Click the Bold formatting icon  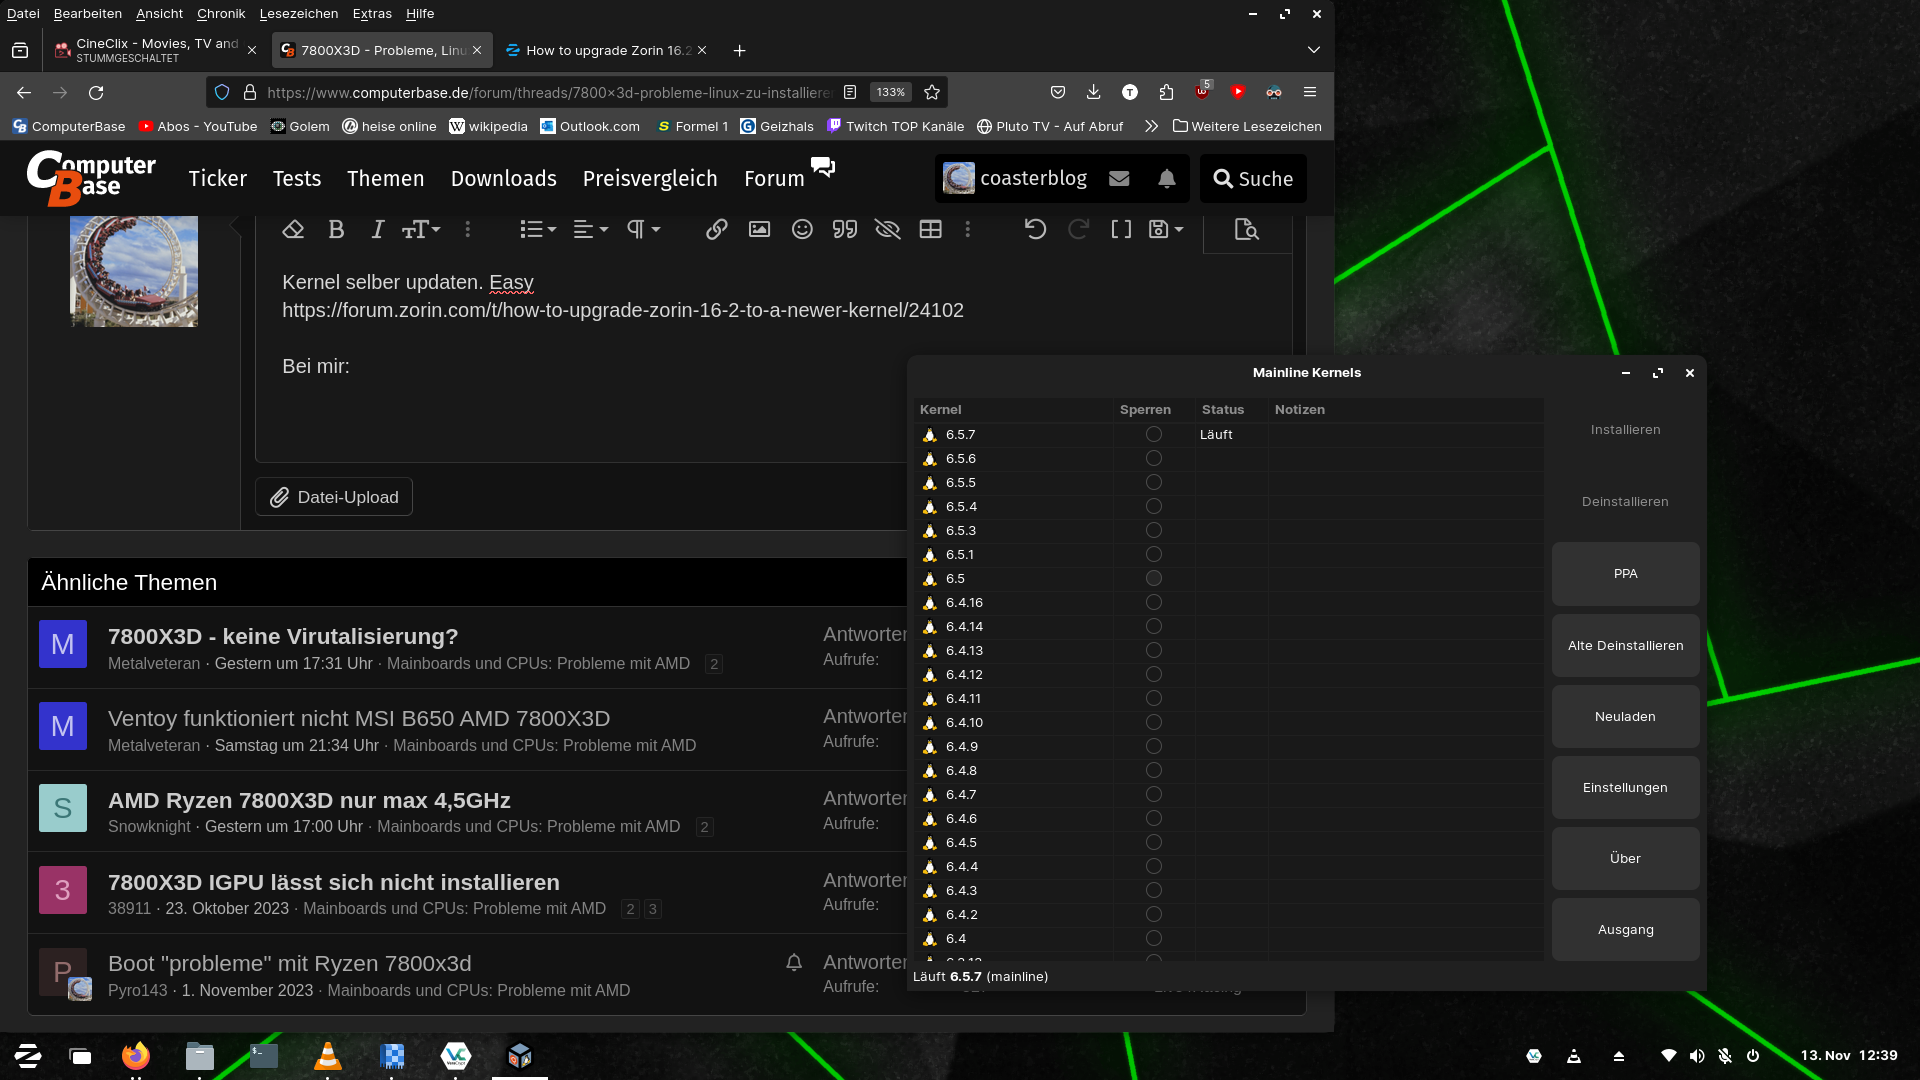[x=336, y=230]
